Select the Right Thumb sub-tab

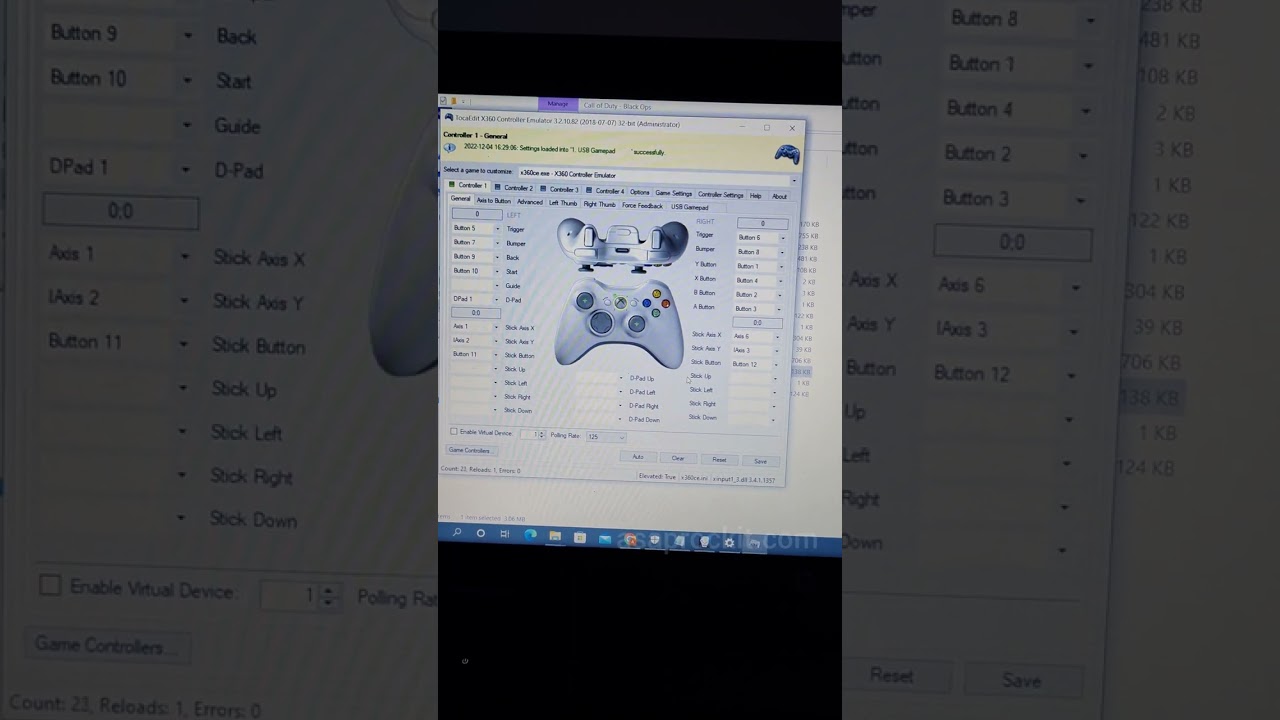coord(600,204)
